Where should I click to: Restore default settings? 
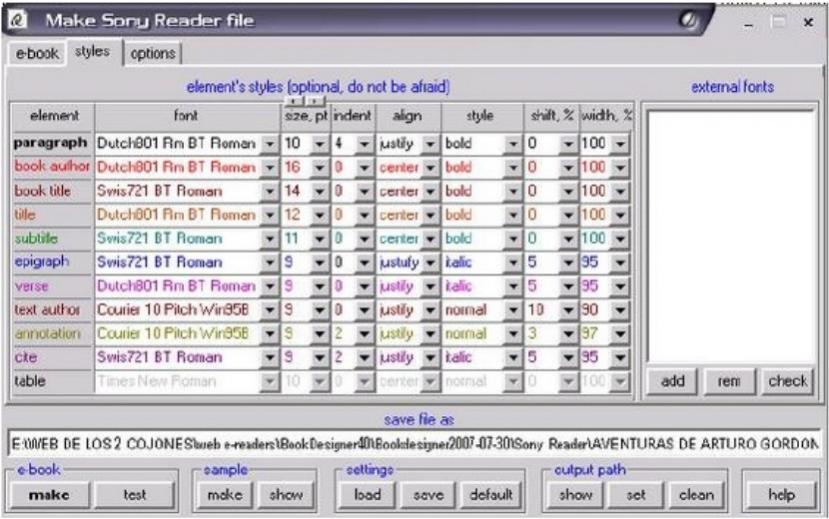pos(491,495)
